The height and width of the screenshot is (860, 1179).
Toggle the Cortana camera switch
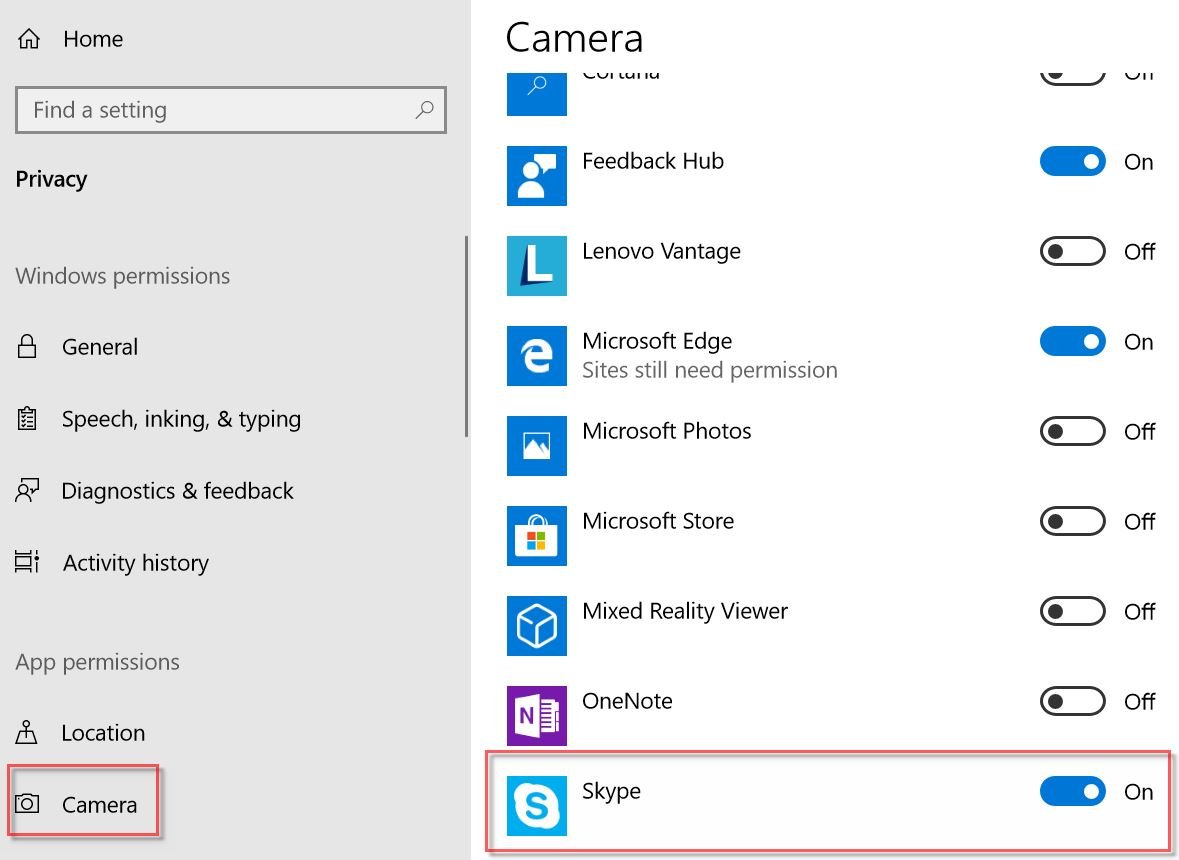[x=1072, y=78]
